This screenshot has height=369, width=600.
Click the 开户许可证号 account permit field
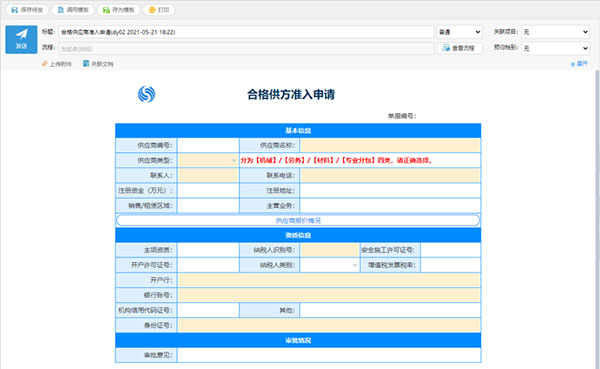coord(208,265)
